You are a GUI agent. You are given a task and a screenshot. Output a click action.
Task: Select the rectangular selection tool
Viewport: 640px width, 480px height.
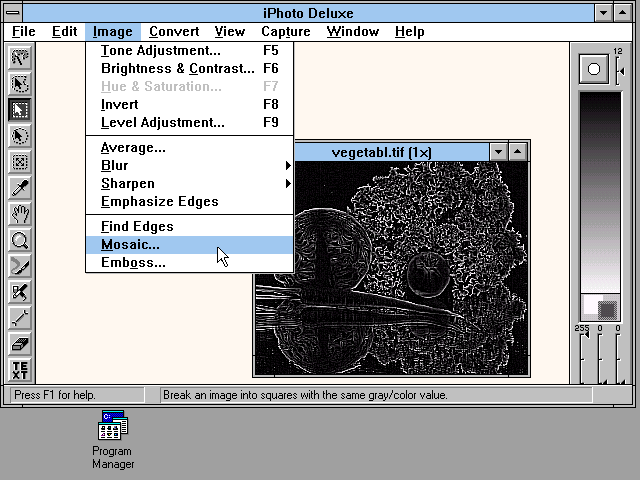pos(20,110)
